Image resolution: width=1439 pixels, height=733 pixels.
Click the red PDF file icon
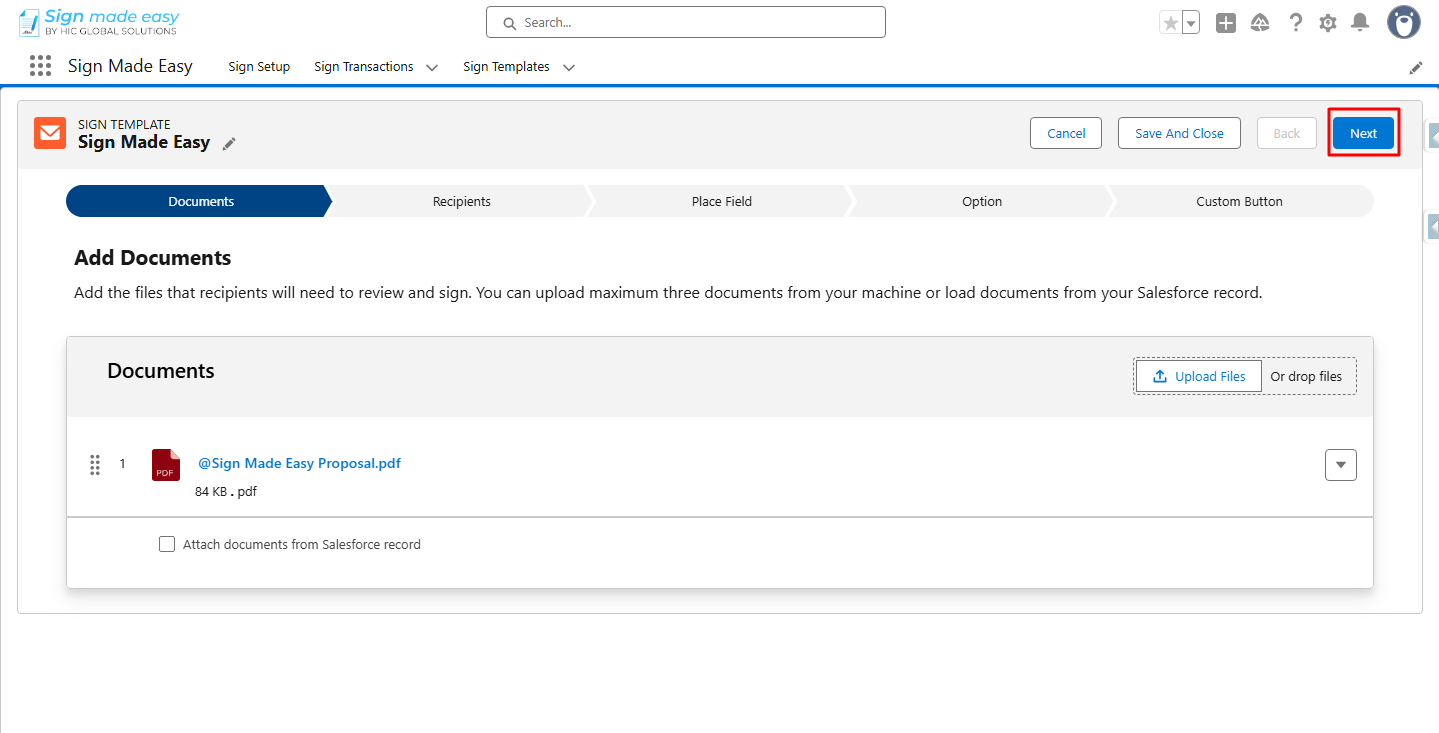(x=165, y=464)
